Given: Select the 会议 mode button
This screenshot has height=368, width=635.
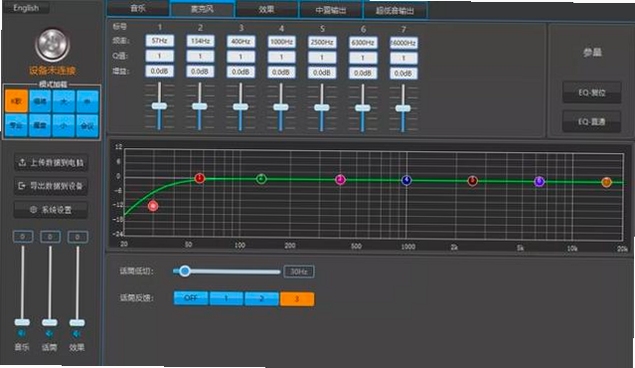Looking at the screenshot, I should point(87,126).
